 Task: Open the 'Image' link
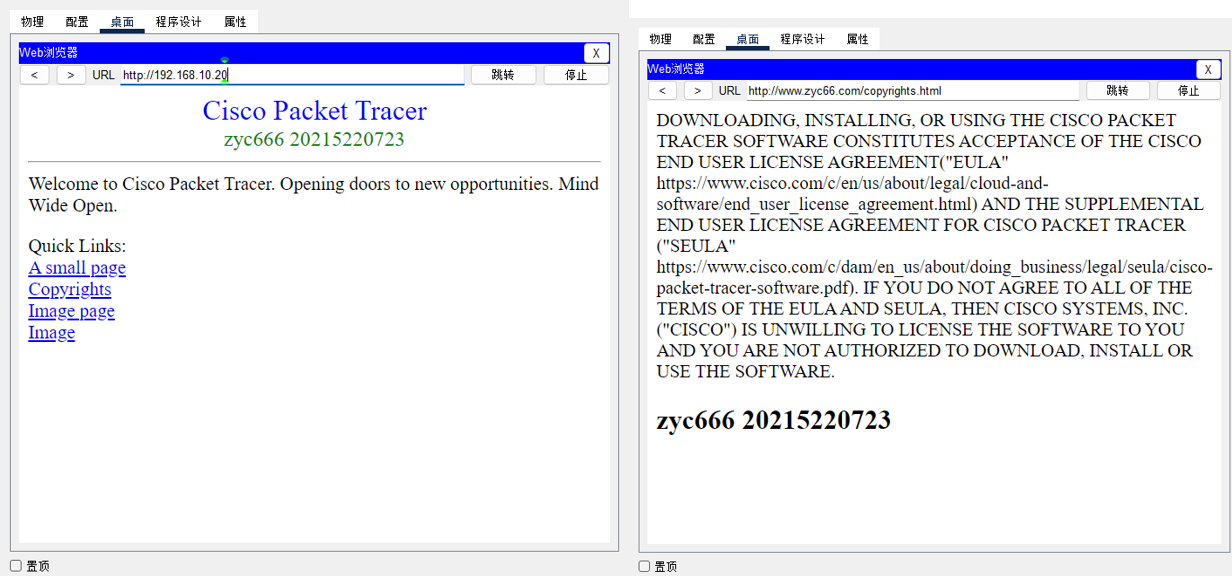click(51, 332)
